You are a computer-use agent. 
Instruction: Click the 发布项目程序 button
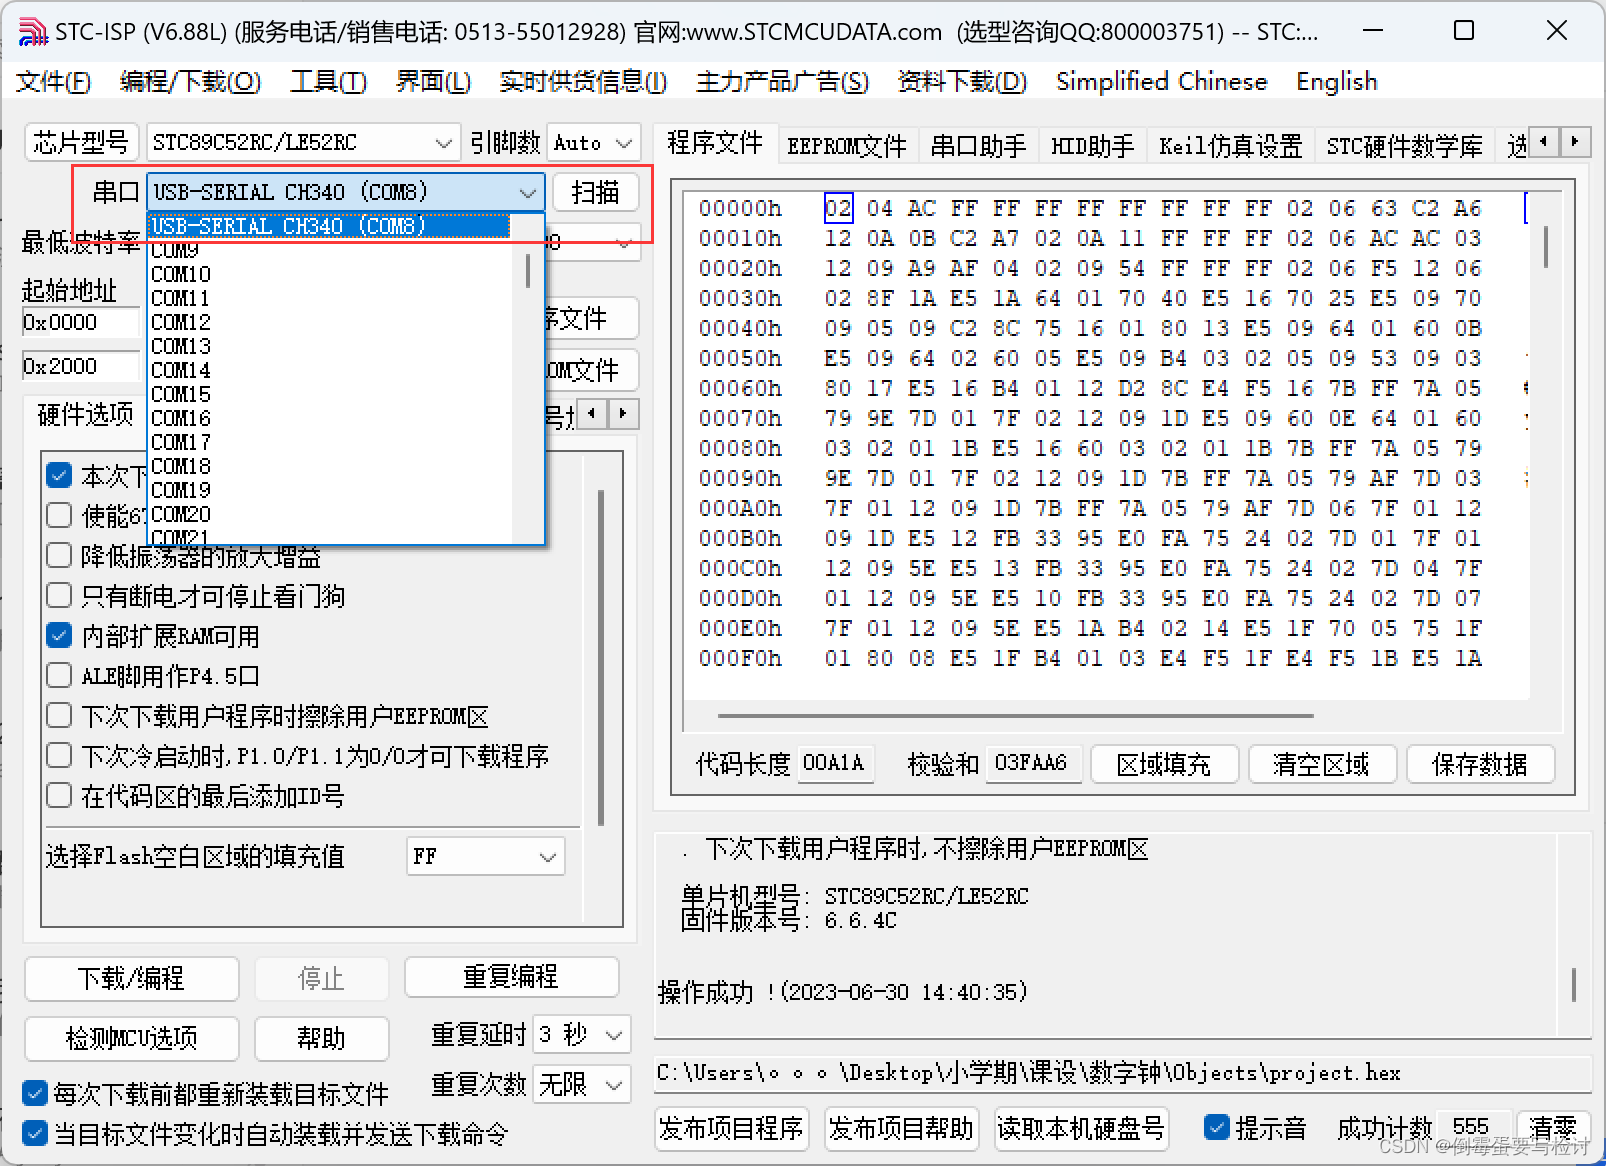coord(731,1128)
